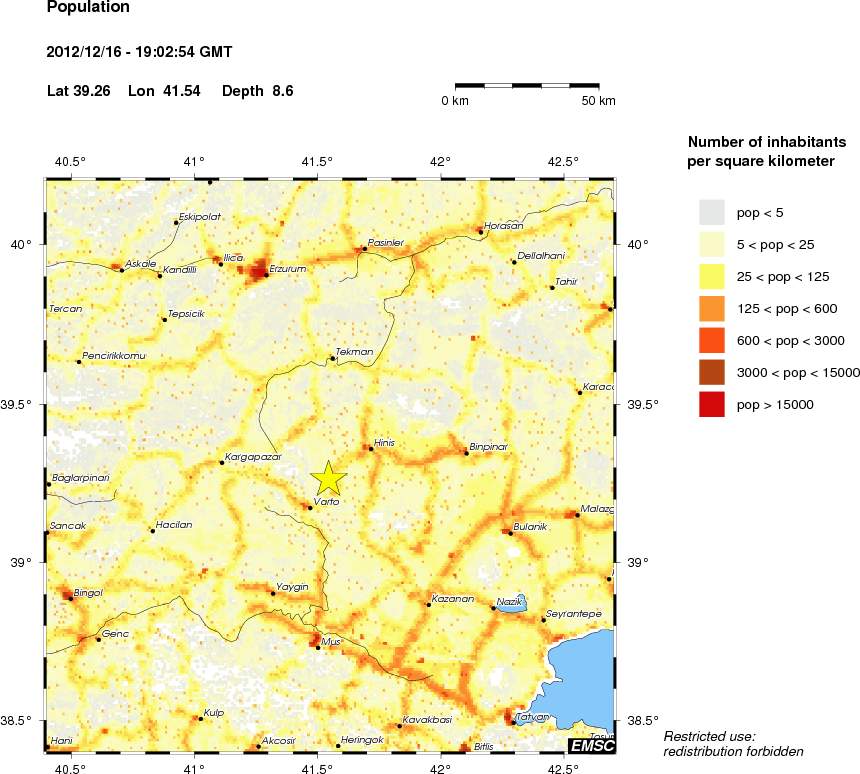Click the 50 km scale bar
The height and width of the screenshot is (774, 860).
[535, 87]
